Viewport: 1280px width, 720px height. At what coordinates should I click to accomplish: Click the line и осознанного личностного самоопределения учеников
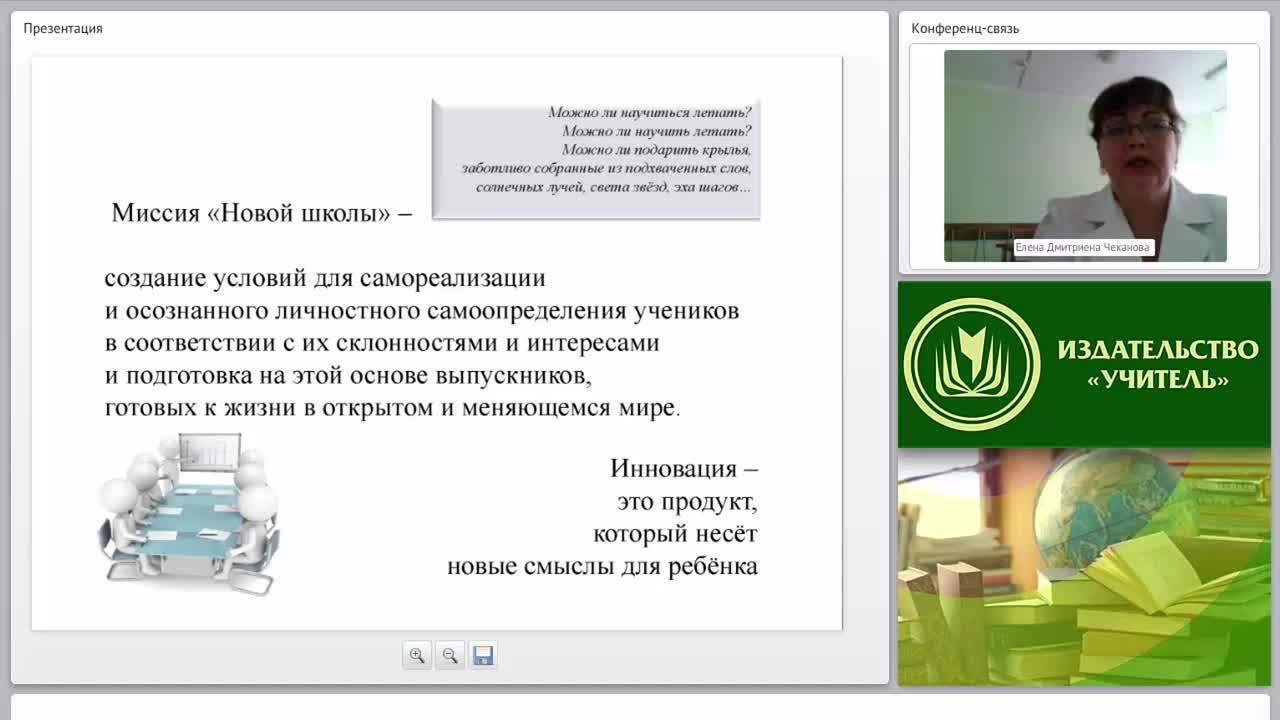tap(422, 311)
